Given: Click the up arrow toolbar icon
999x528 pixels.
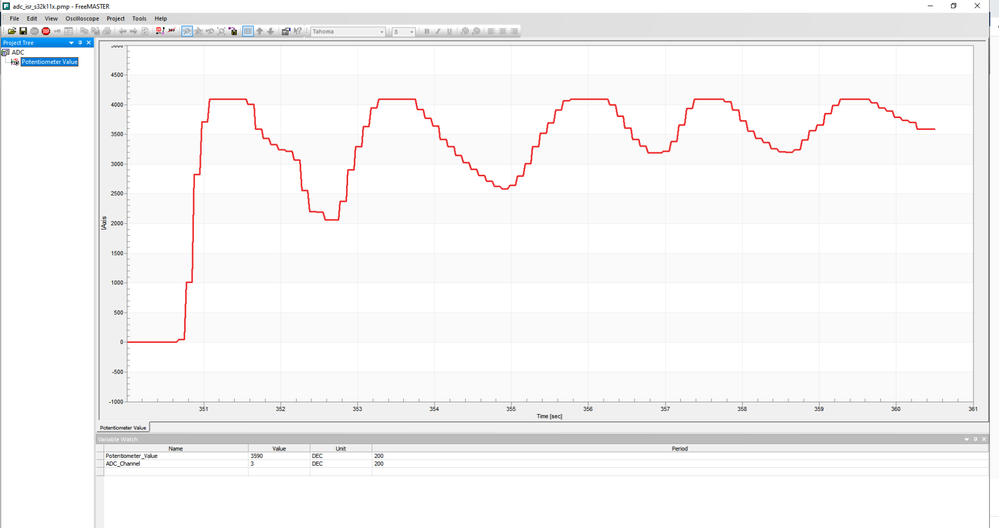Looking at the screenshot, I should tap(259, 31).
